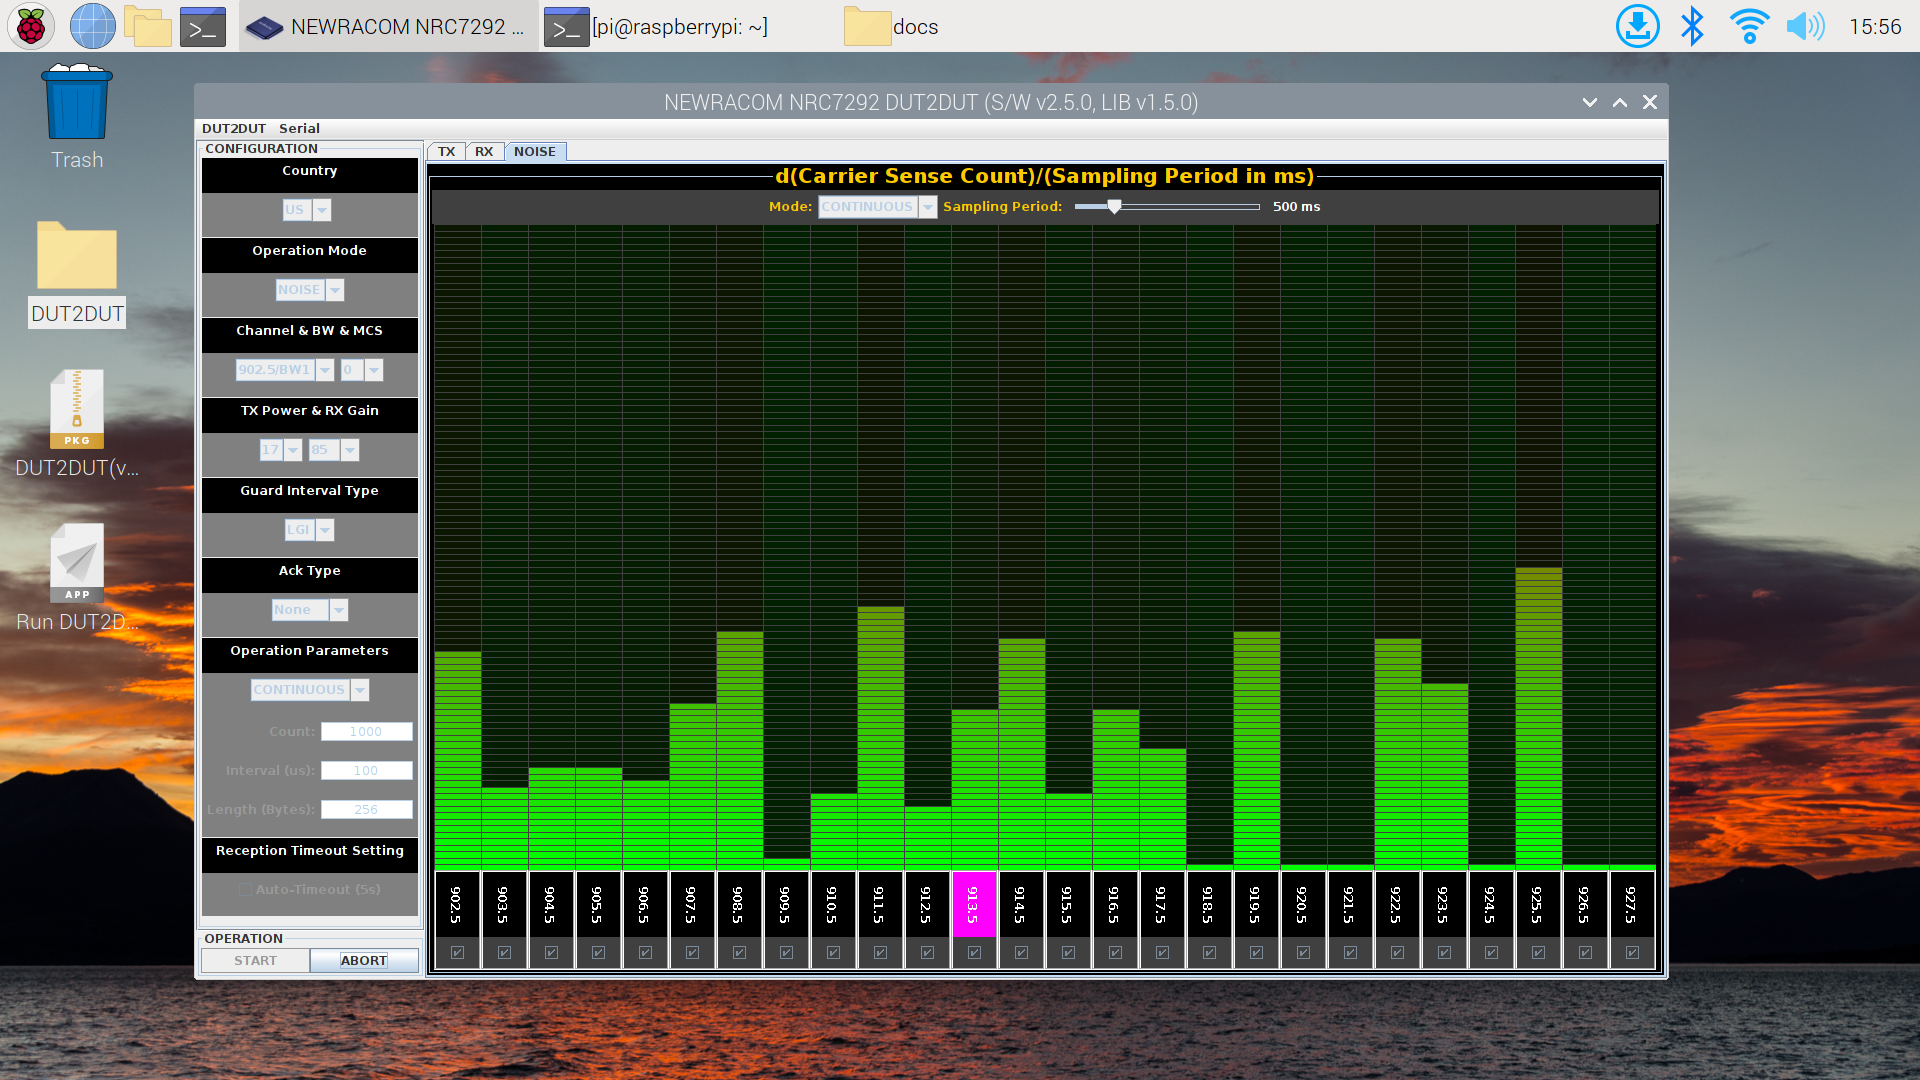Screen dimensions: 1920x1080
Task: Open the DUT2DUT menu
Action: (x=234, y=128)
